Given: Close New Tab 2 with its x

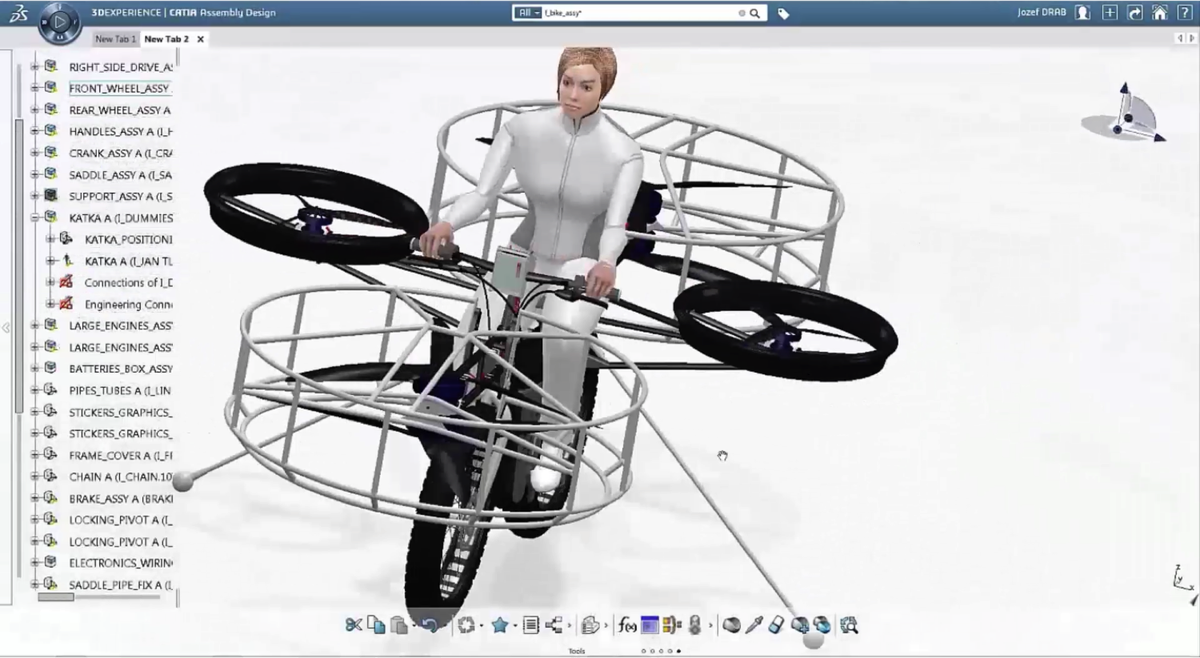Looking at the screenshot, I should point(200,39).
